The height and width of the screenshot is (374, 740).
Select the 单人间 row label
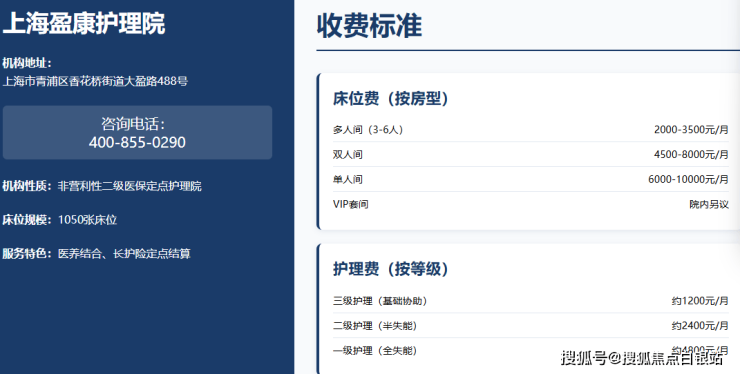click(348, 180)
